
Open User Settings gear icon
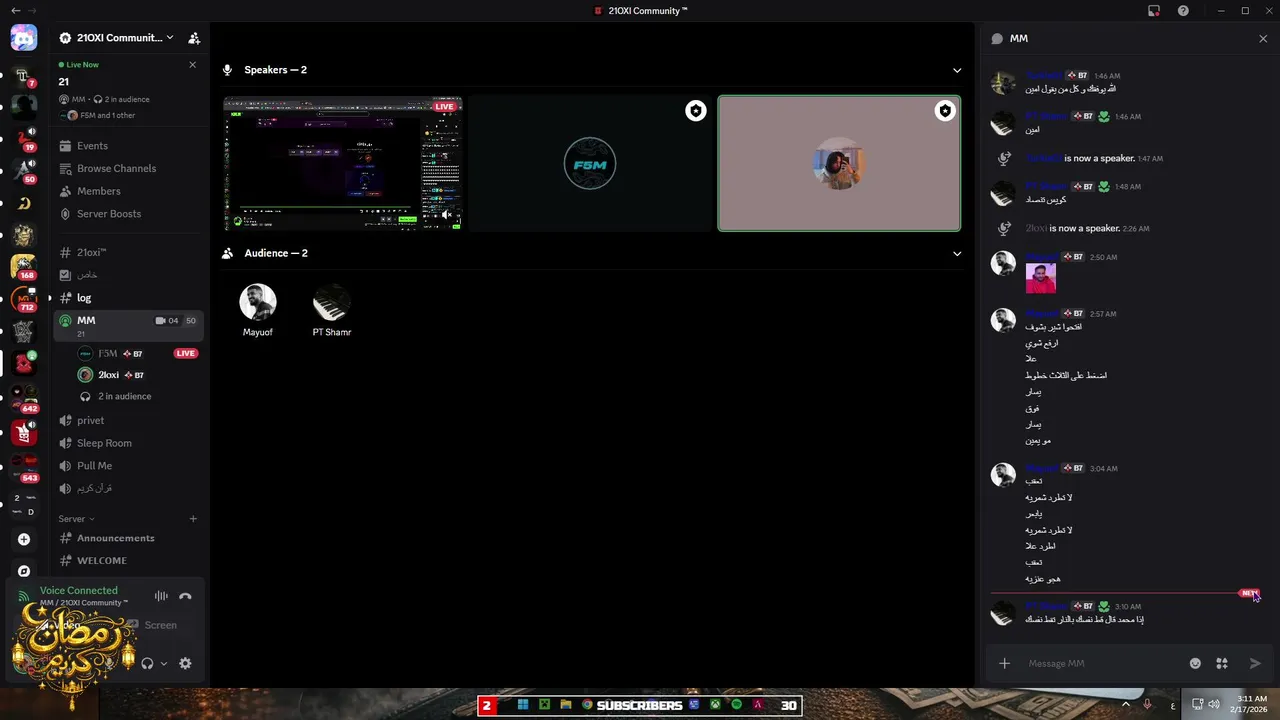tap(185, 663)
